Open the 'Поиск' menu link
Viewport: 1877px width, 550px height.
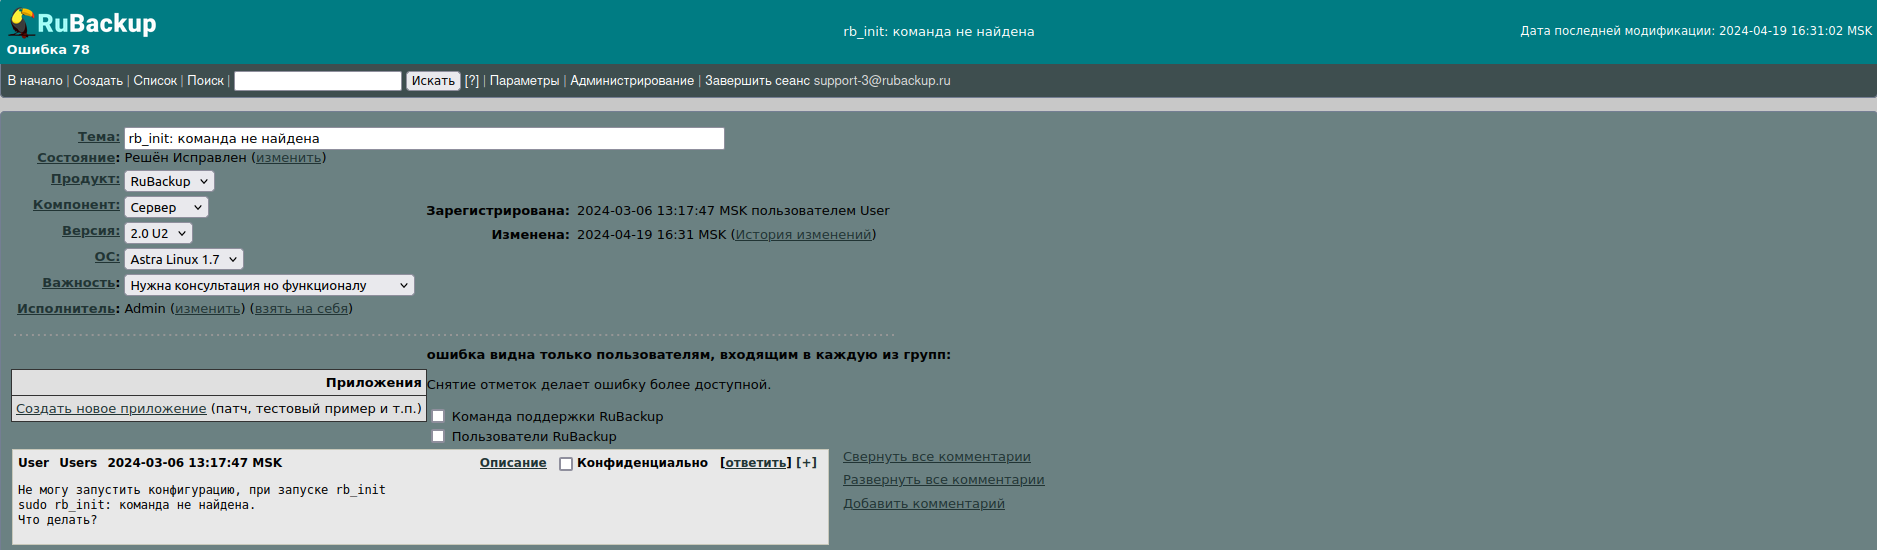[206, 81]
